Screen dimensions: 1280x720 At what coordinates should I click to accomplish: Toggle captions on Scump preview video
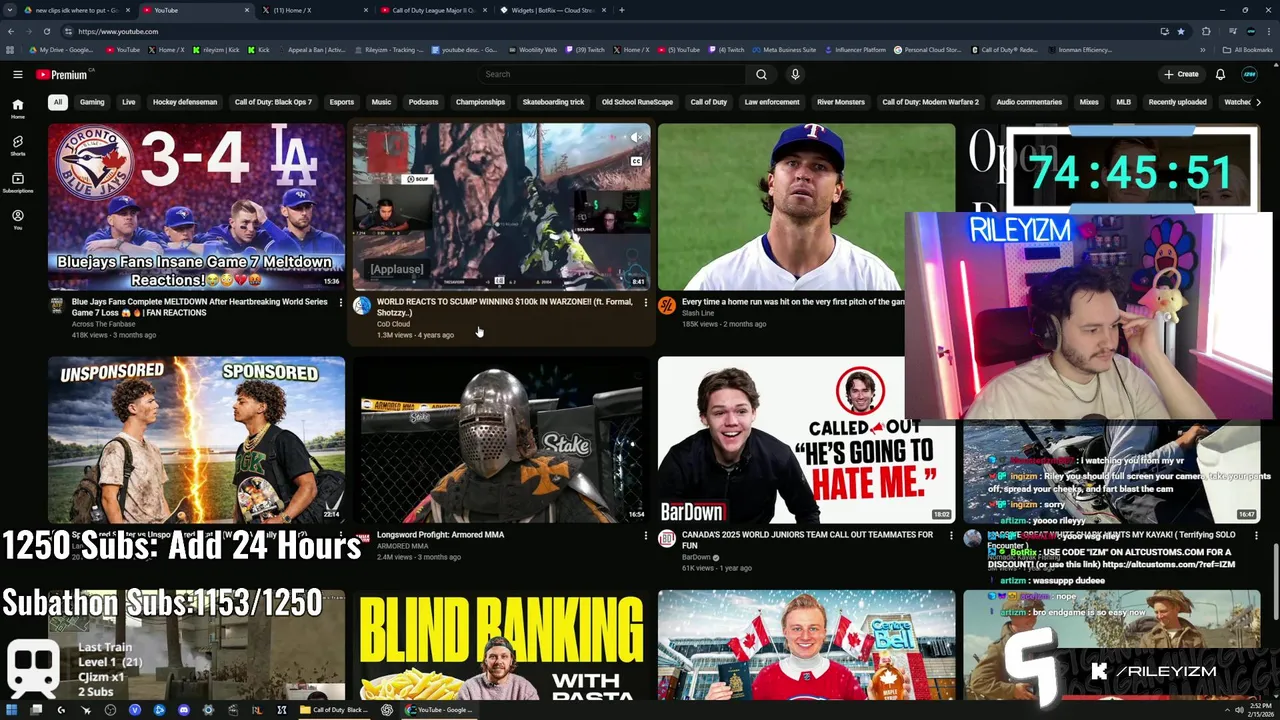click(636, 161)
